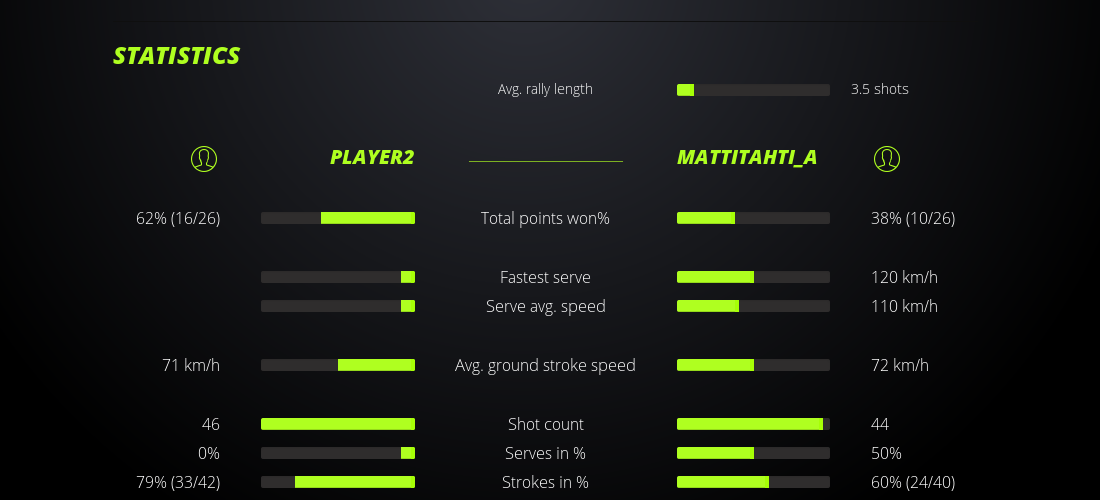
Task: Click the Avg. ground stroke speed label
Action: 545,365
